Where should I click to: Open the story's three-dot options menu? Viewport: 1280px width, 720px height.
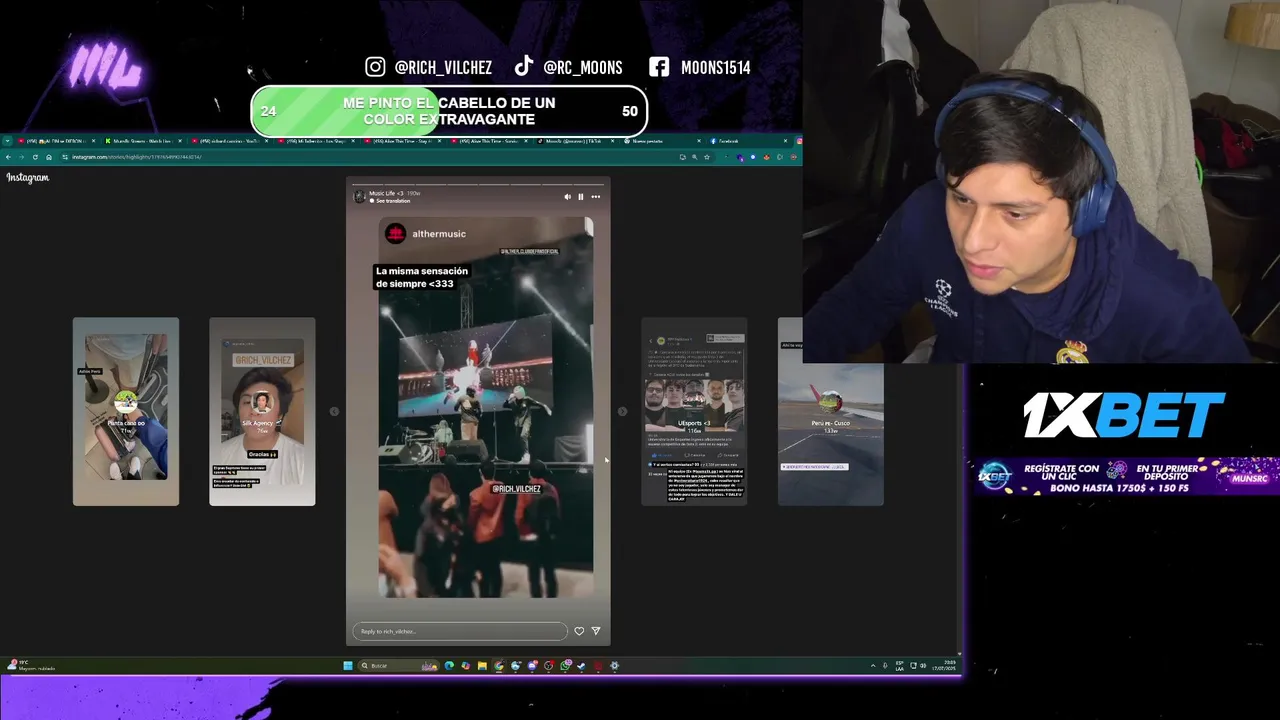[595, 197]
